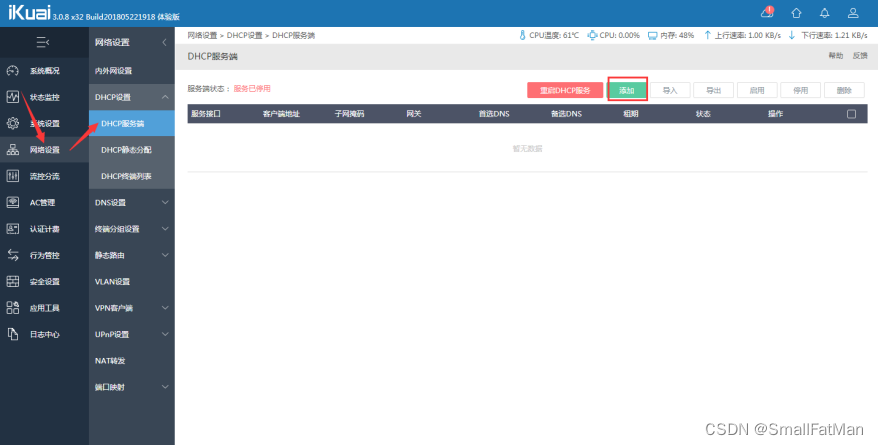Viewport: 878px width, 445px height.
Task: Expand the DNS设置 section
Action: click(165, 203)
